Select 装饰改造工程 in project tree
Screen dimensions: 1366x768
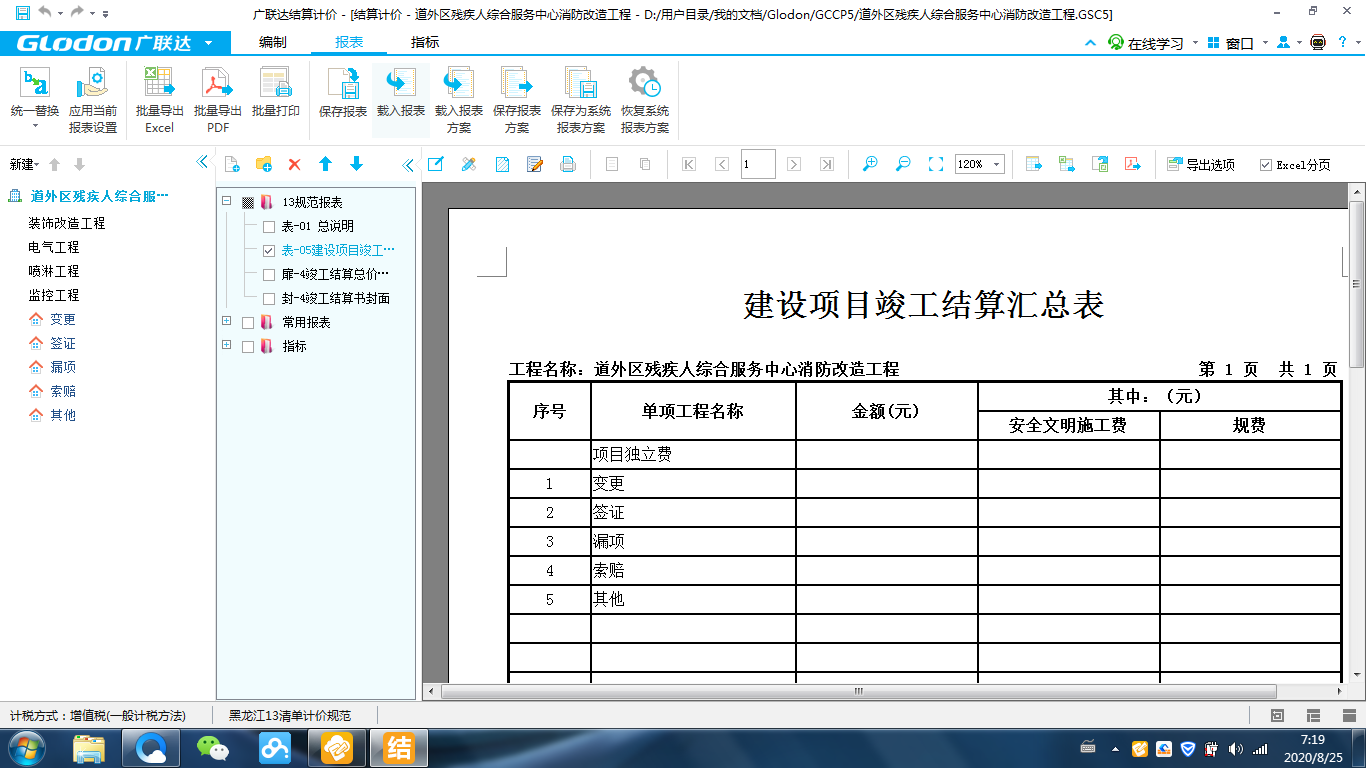[x=66, y=223]
